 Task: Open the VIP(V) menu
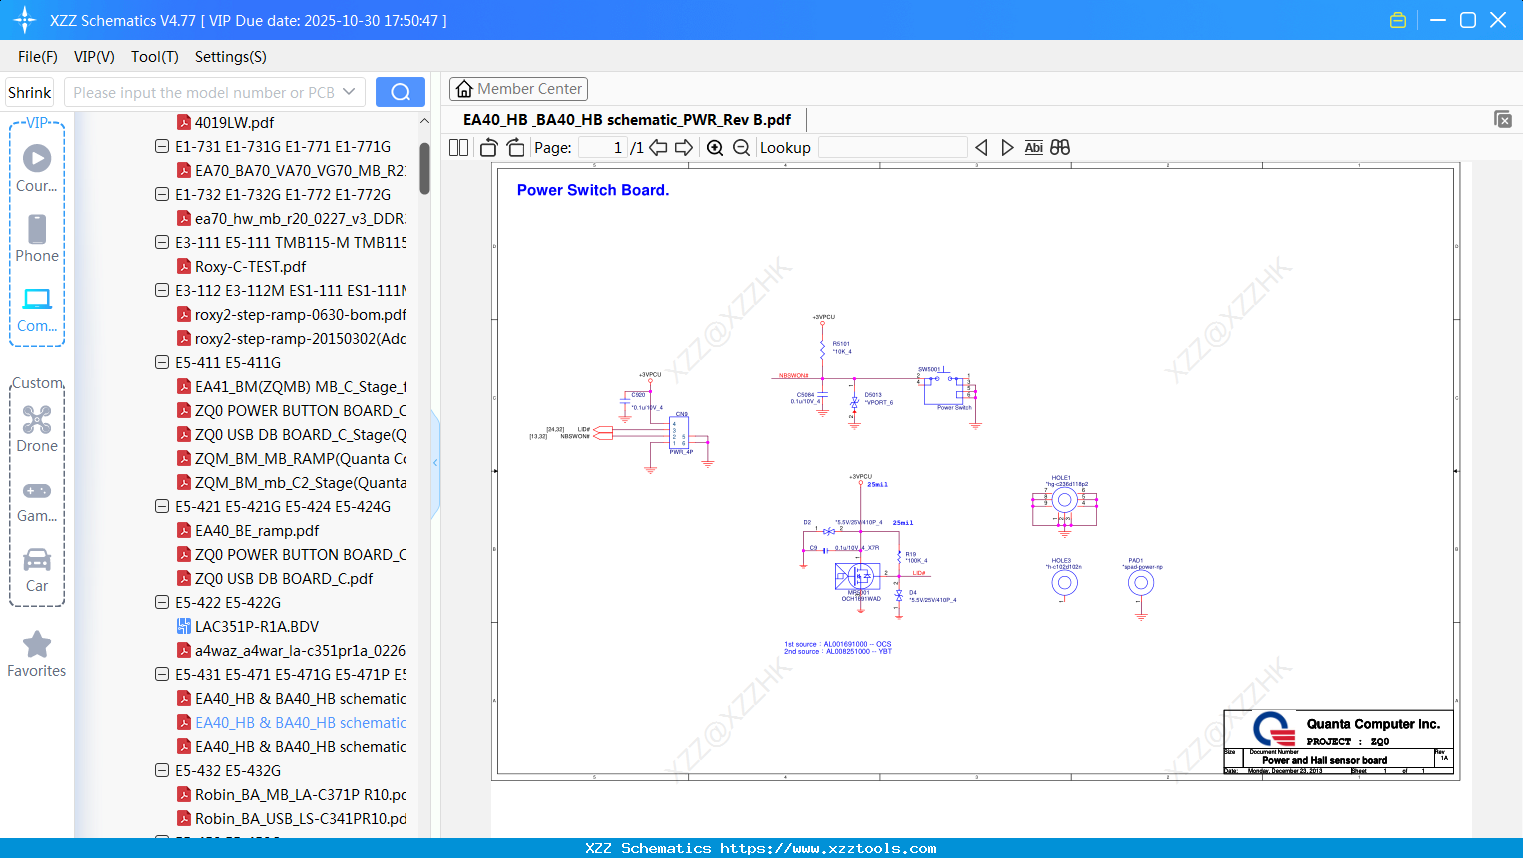(94, 57)
